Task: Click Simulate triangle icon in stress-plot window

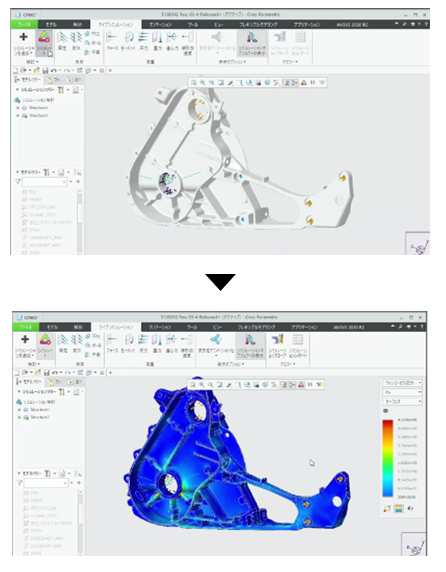Action: coord(45,340)
